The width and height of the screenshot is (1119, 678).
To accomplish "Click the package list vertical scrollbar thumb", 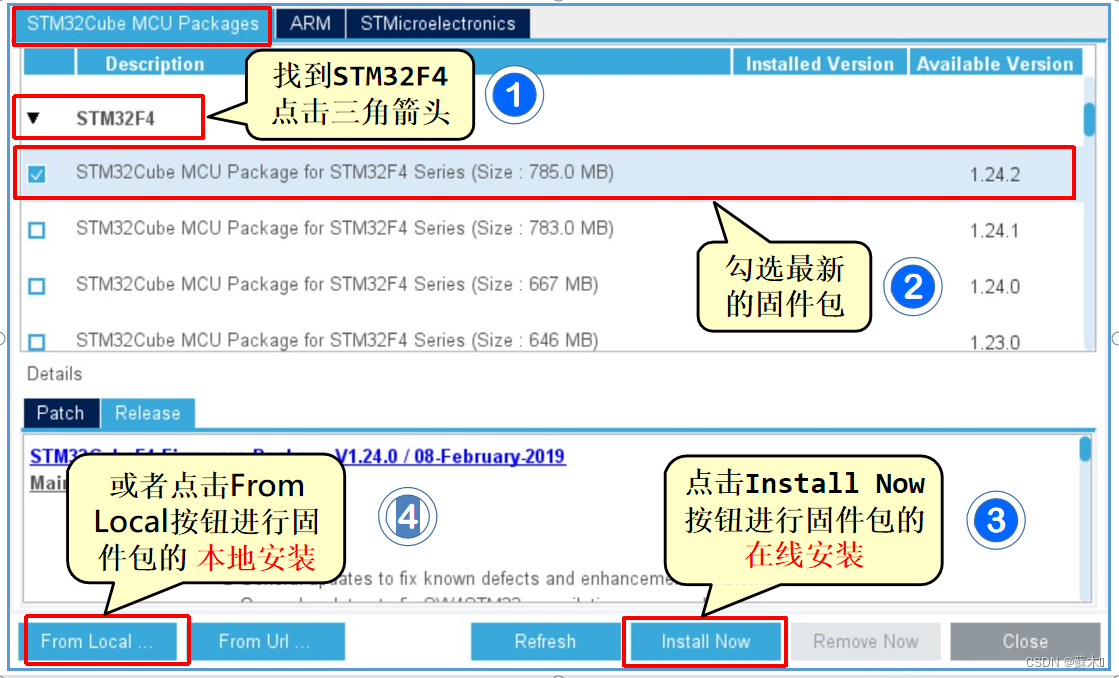I will [1089, 119].
